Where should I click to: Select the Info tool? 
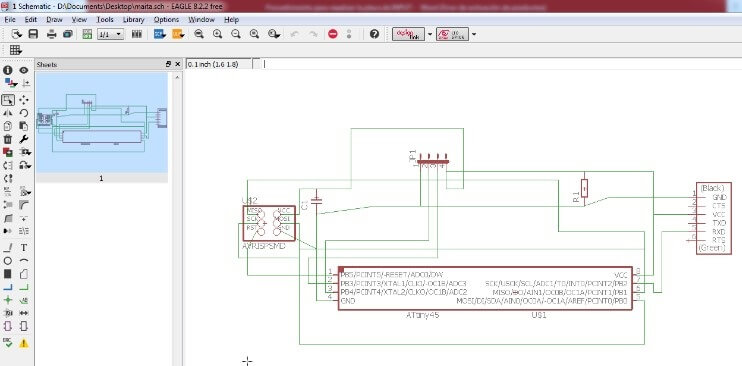click(x=8, y=70)
